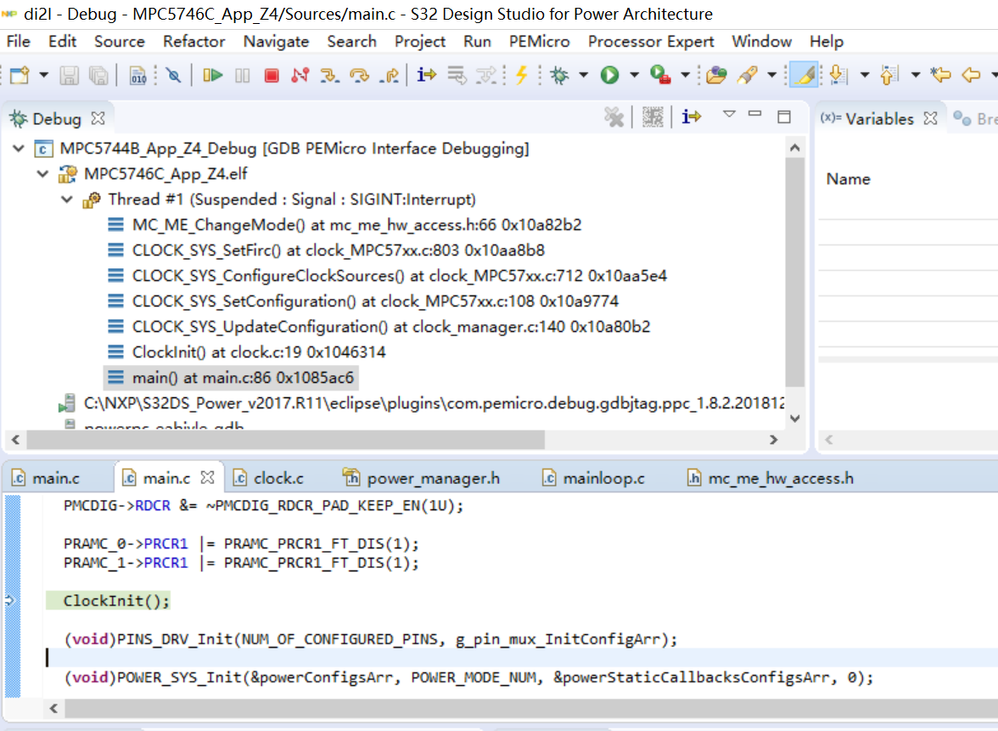
Task: Click the Previous Annotation icon
Action: (x=890, y=76)
